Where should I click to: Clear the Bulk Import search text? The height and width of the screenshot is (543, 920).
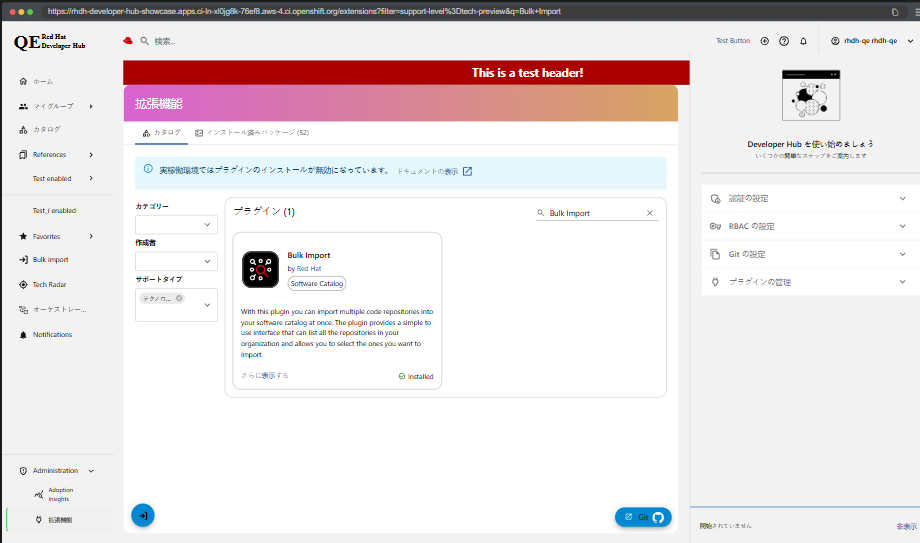650,213
